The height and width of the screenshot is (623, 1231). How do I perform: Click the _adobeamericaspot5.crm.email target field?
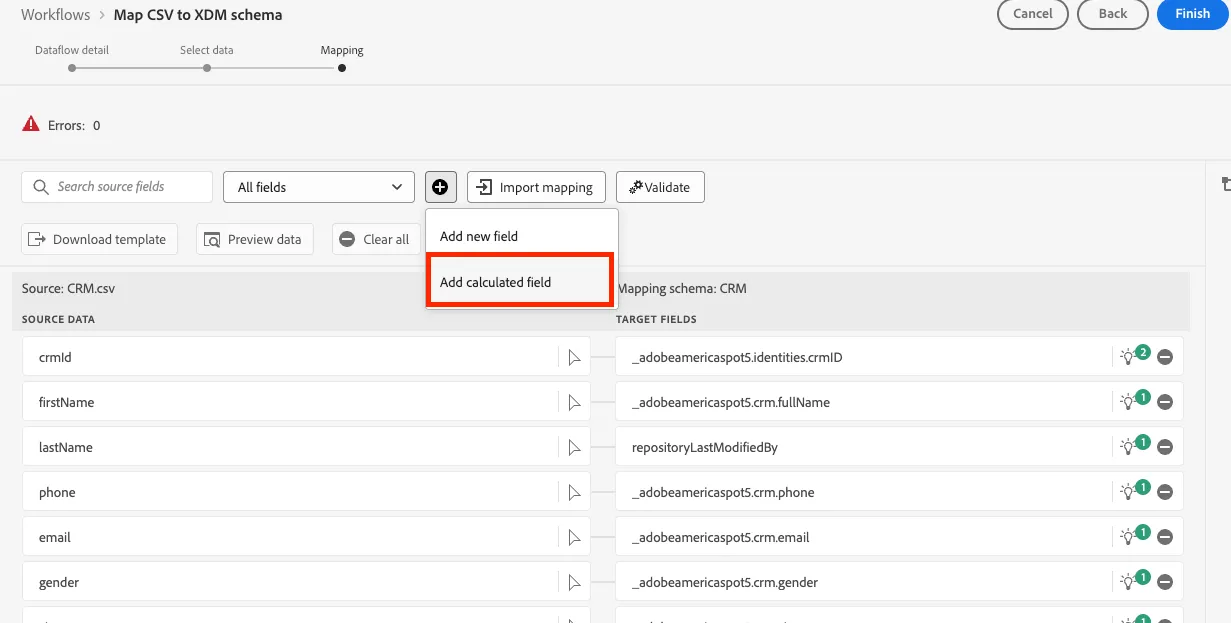click(899, 537)
